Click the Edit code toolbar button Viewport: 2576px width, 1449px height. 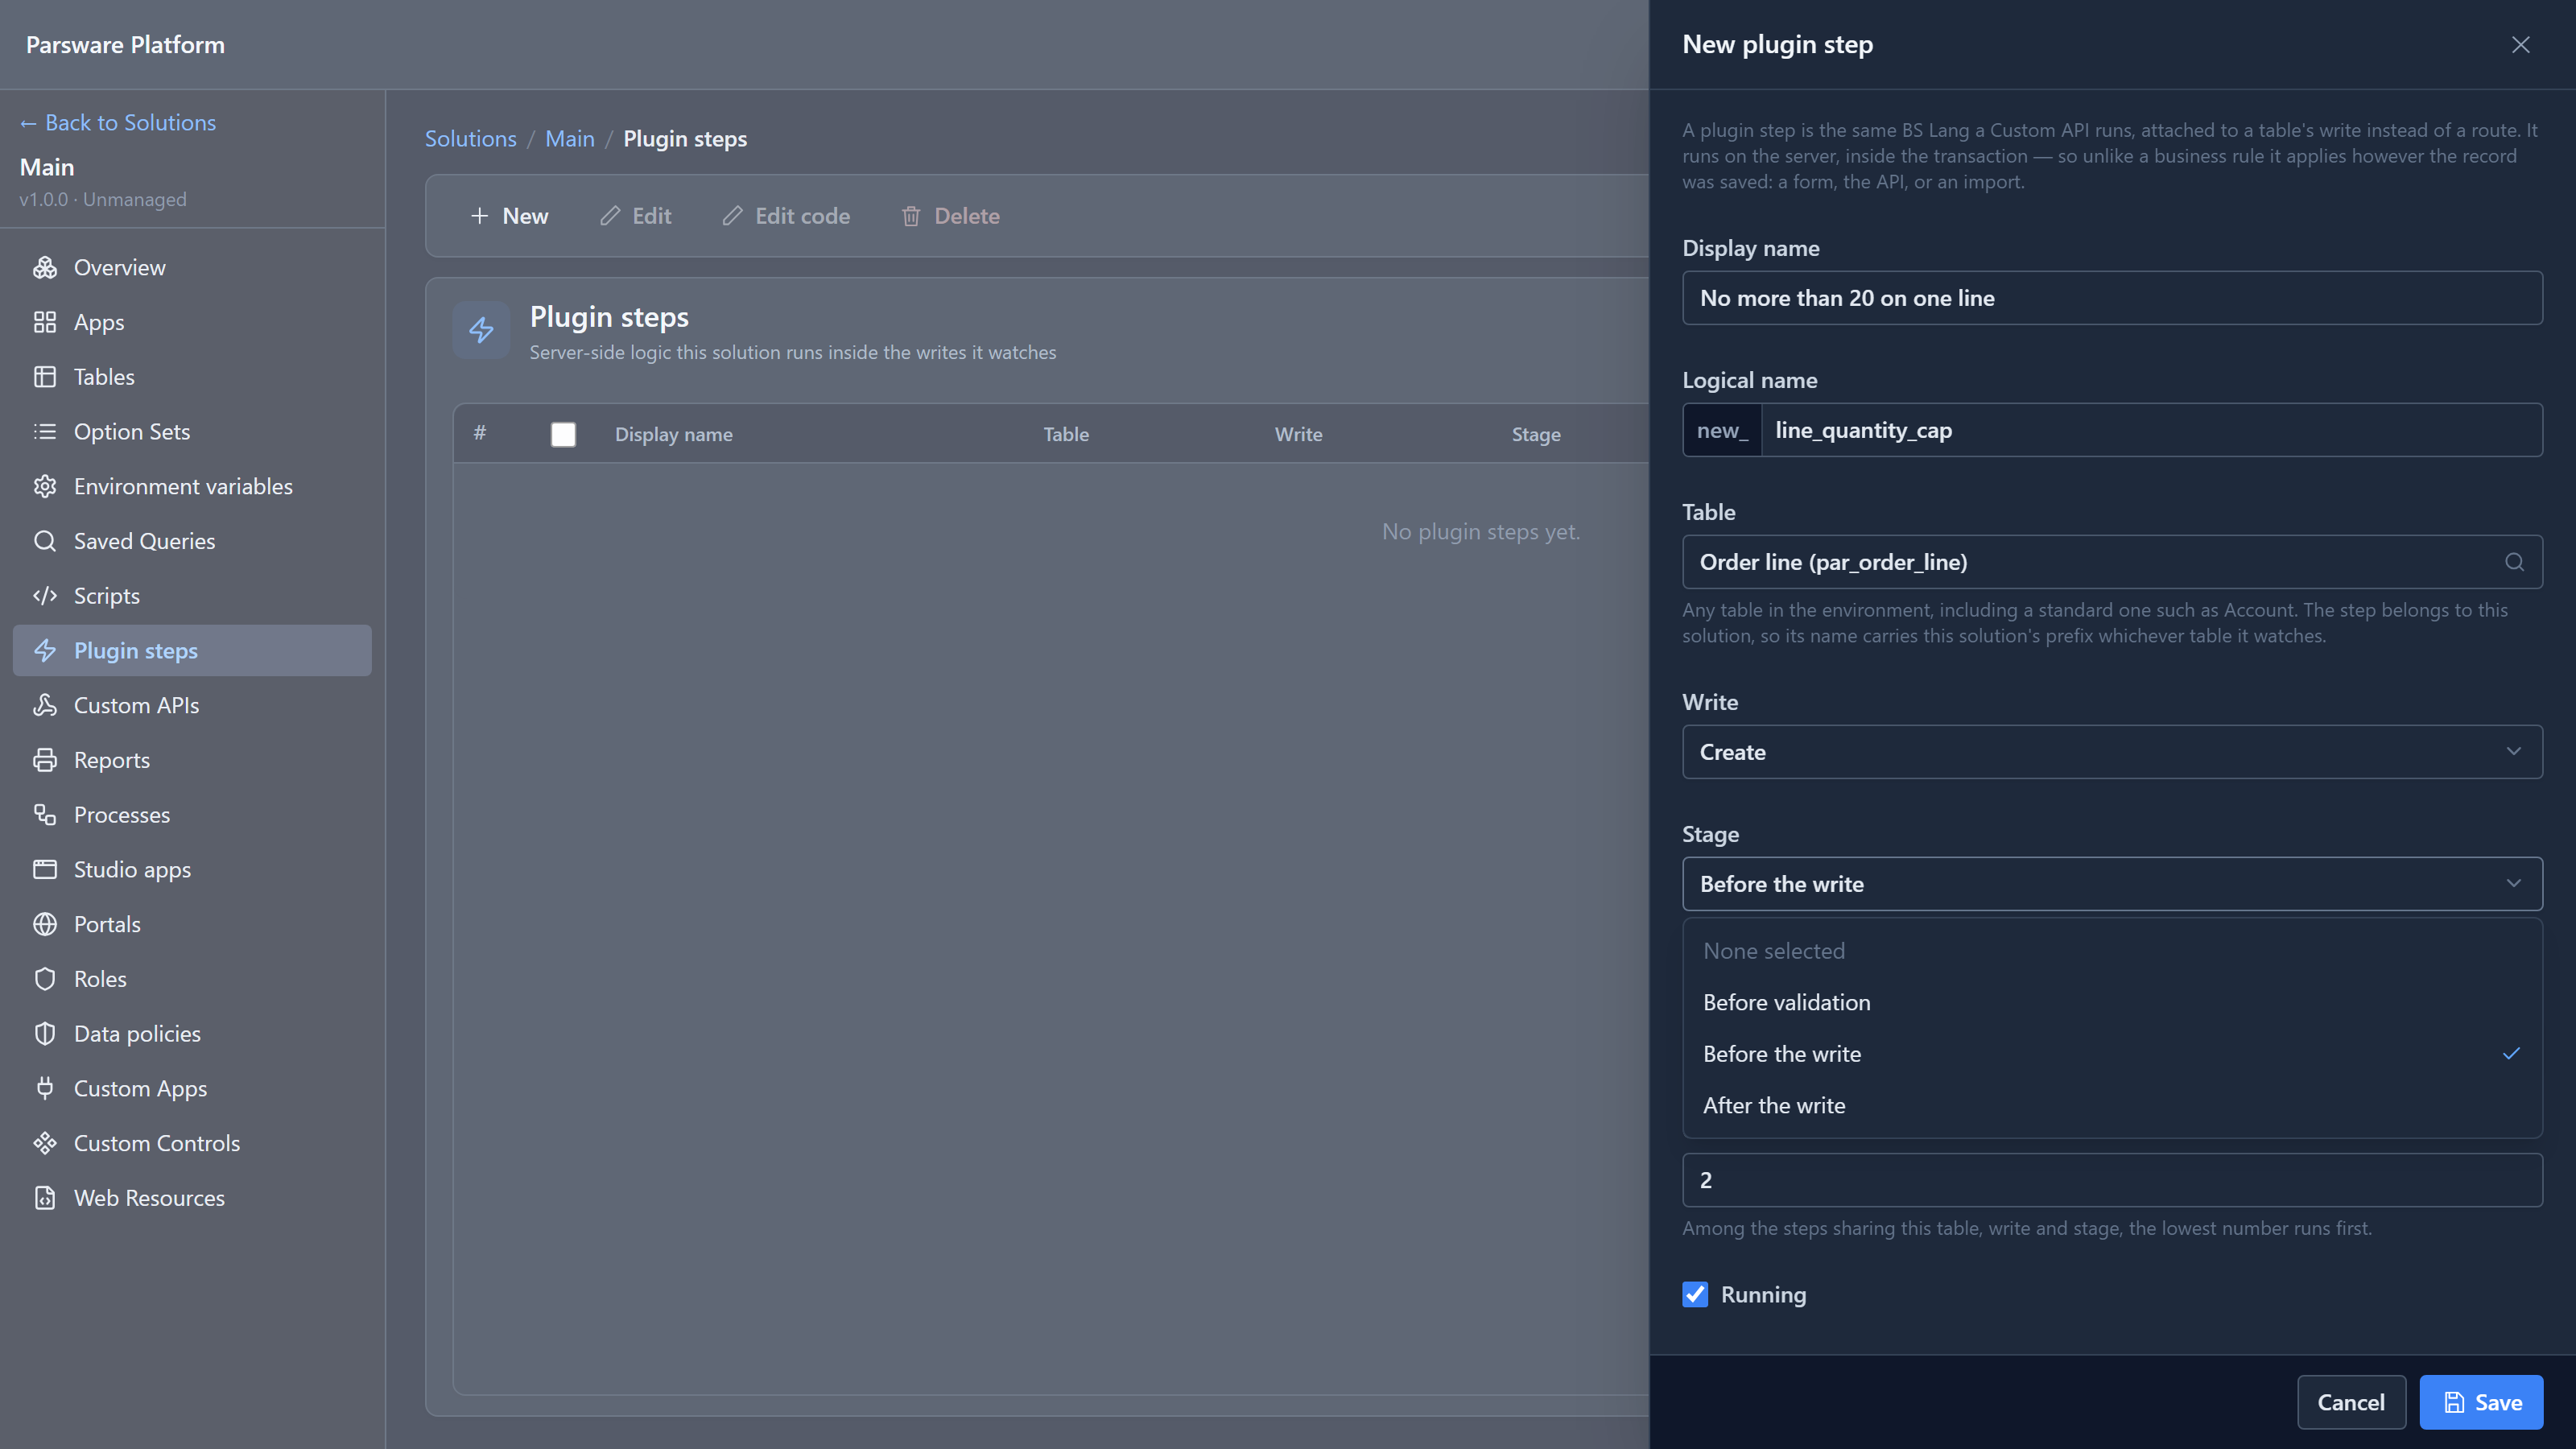pyautogui.click(x=786, y=216)
